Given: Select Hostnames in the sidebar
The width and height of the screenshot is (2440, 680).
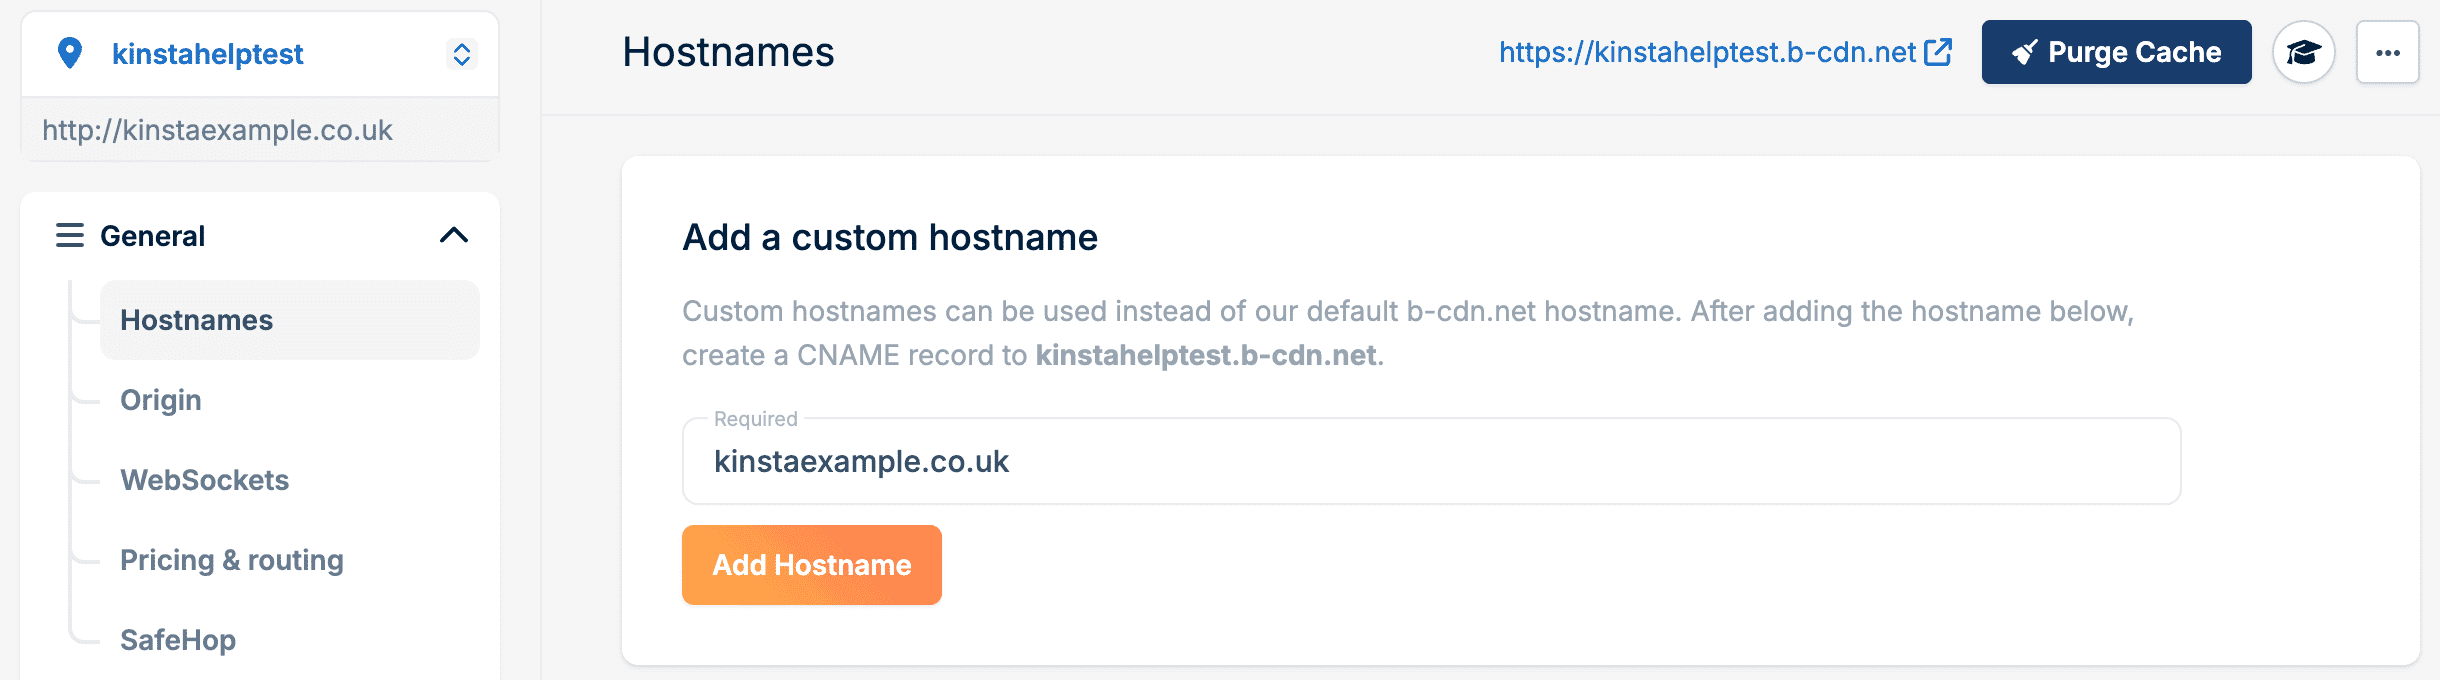Looking at the screenshot, I should point(195,319).
